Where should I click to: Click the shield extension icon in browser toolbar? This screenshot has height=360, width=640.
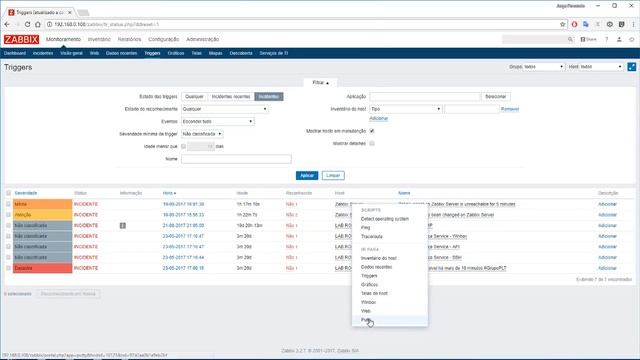click(x=621, y=24)
